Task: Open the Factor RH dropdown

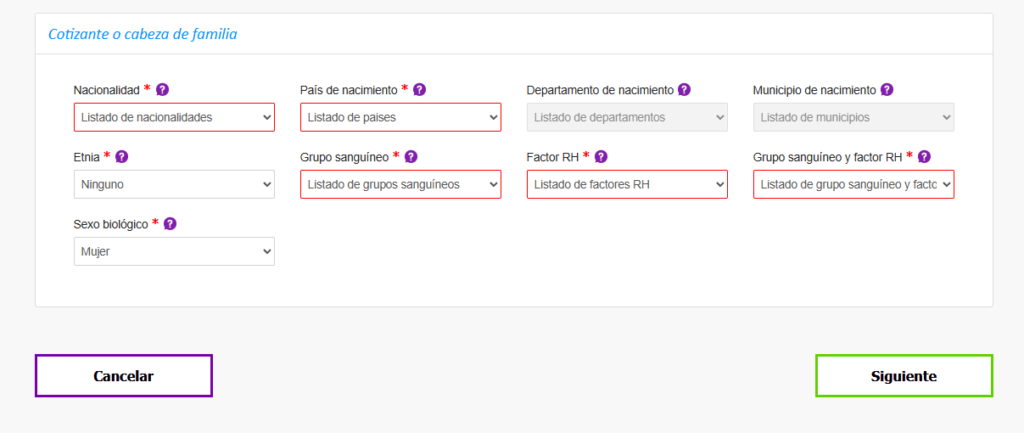Action: (x=627, y=185)
